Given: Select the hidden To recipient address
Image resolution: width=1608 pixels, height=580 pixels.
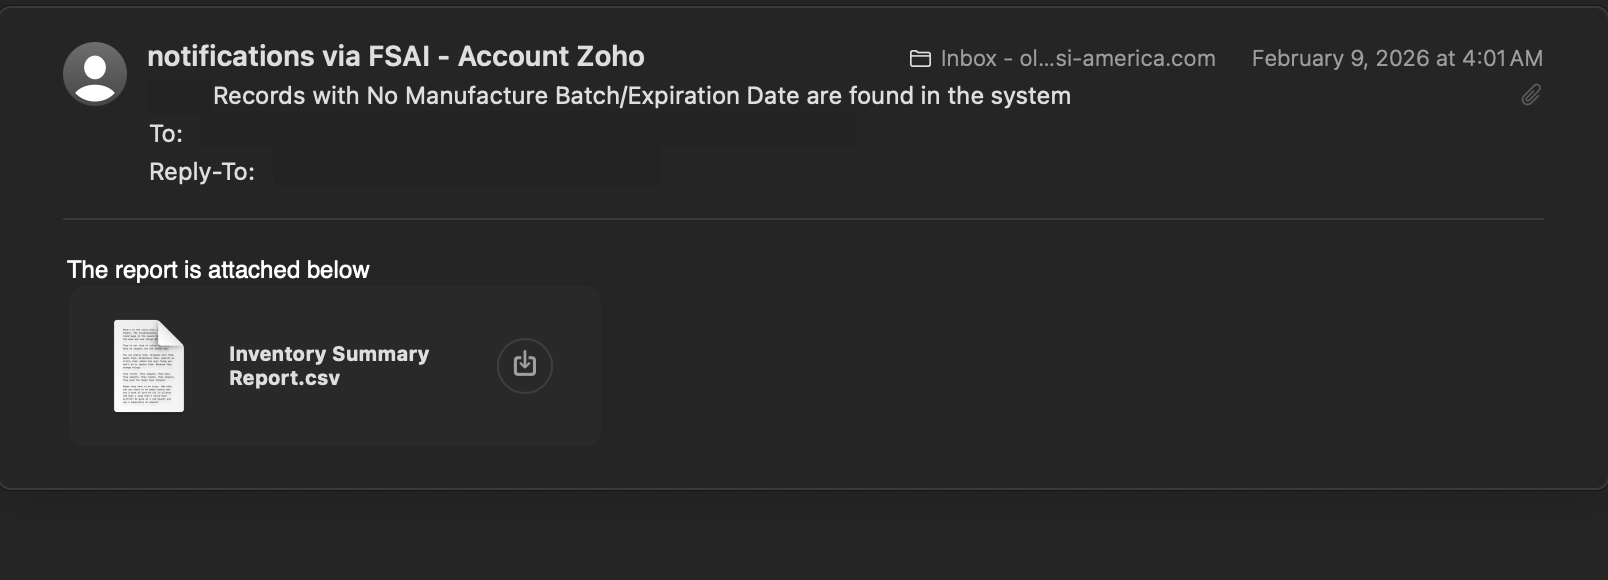Looking at the screenshot, I should 527,133.
